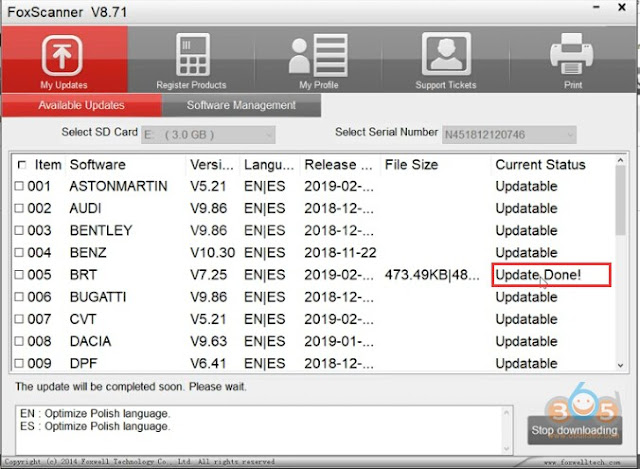Select the BENTLEY software name
Viewport: 640px width, 469px height.
101,230
